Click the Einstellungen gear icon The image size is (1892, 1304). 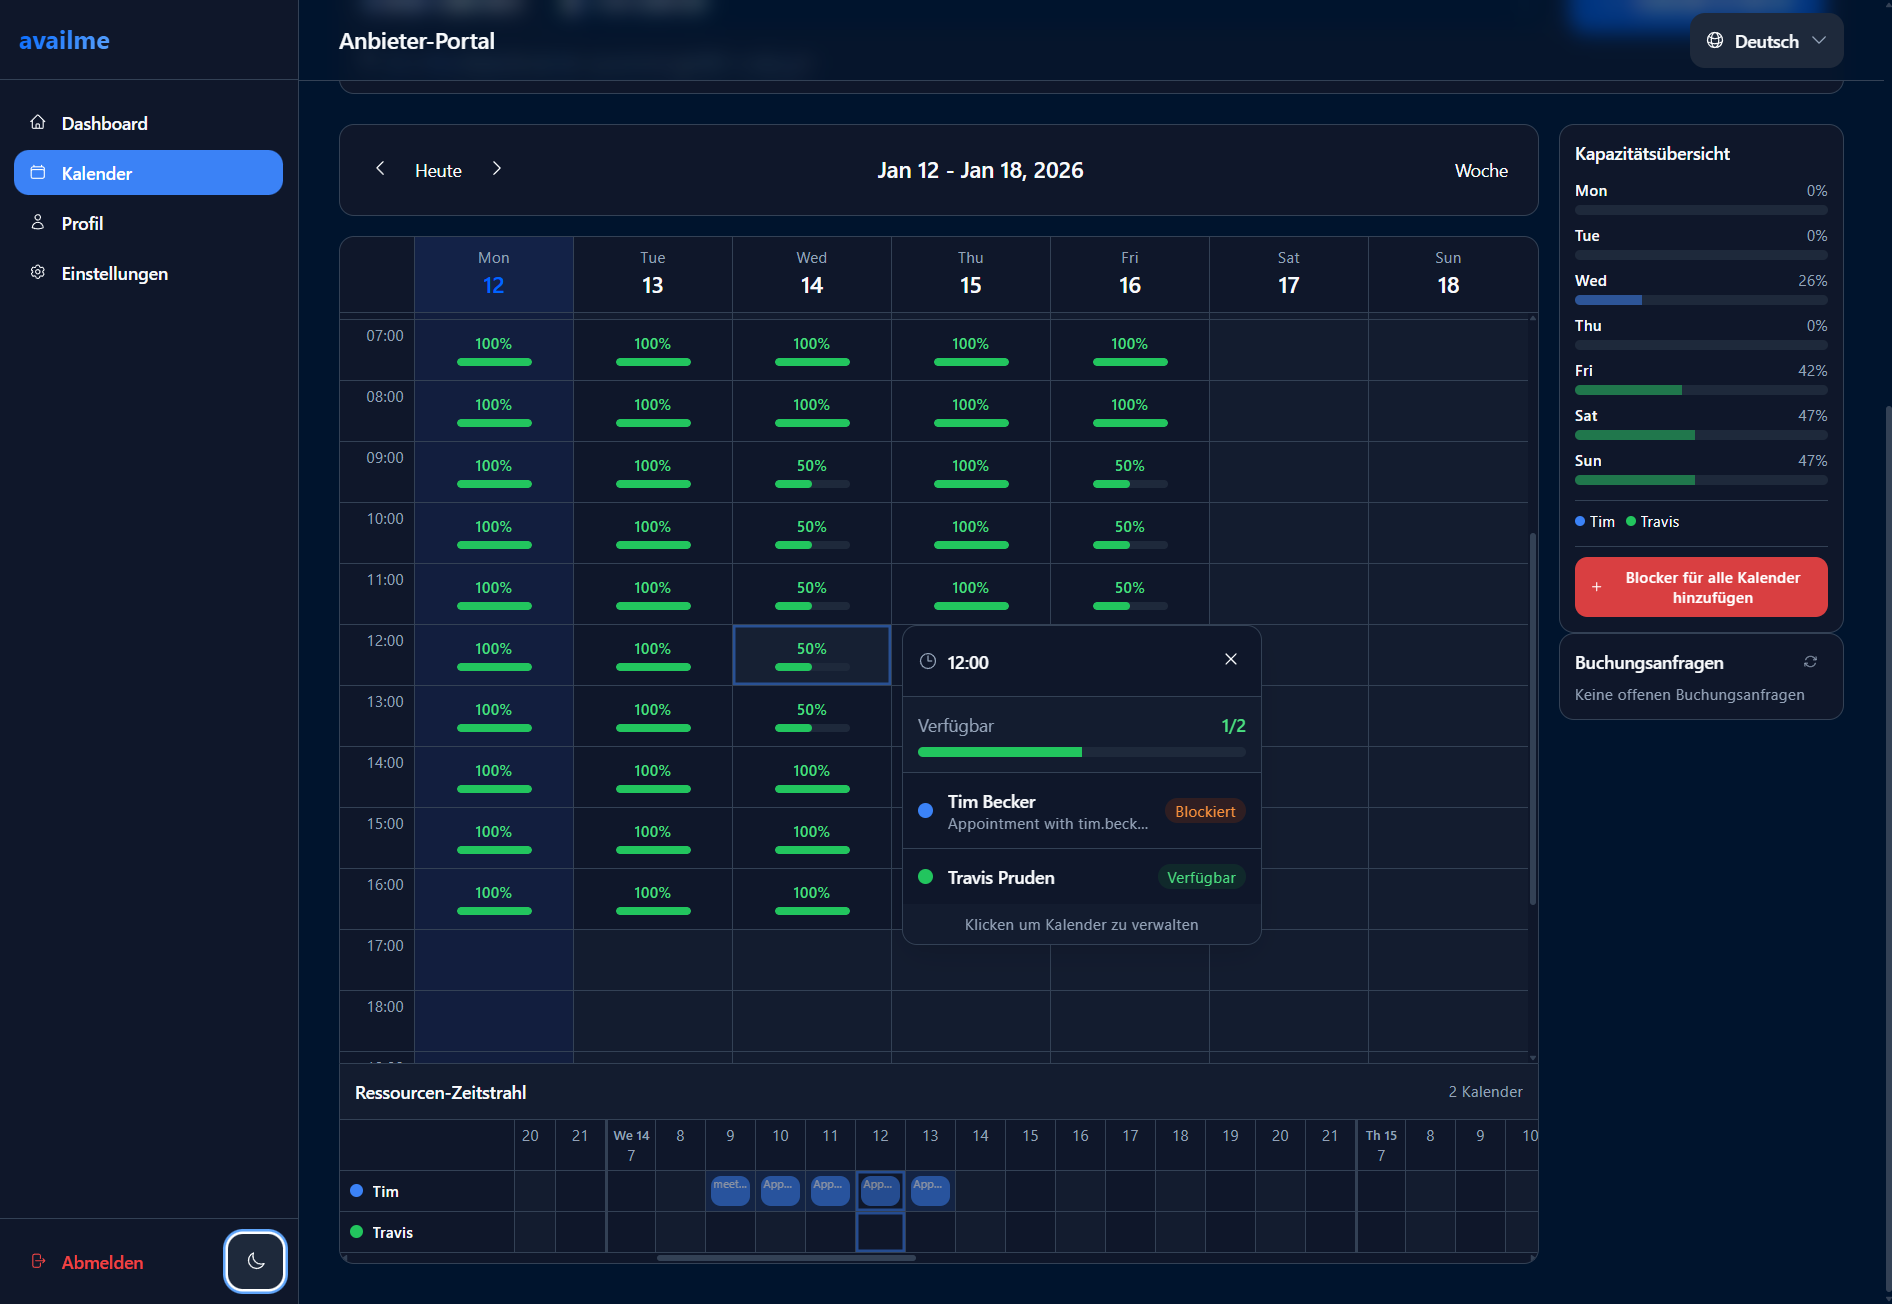pos(38,272)
